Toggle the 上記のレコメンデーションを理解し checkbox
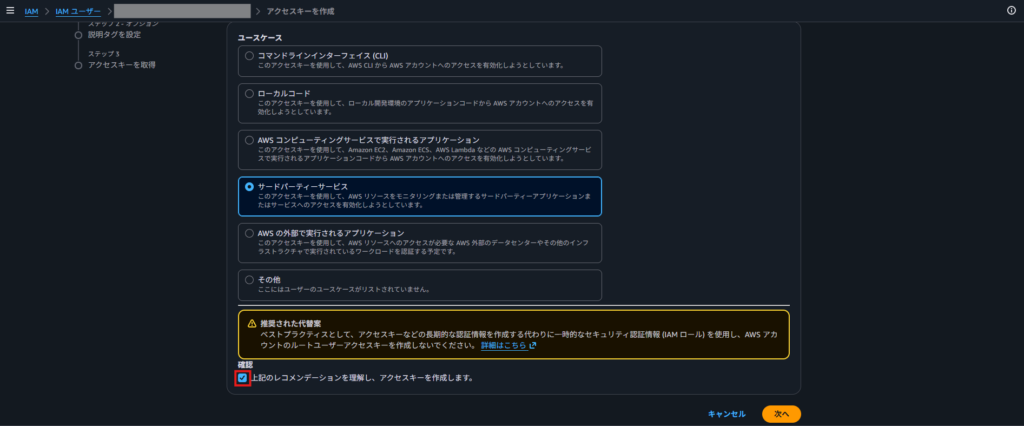The height and width of the screenshot is (426, 1024). click(x=243, y=378)
